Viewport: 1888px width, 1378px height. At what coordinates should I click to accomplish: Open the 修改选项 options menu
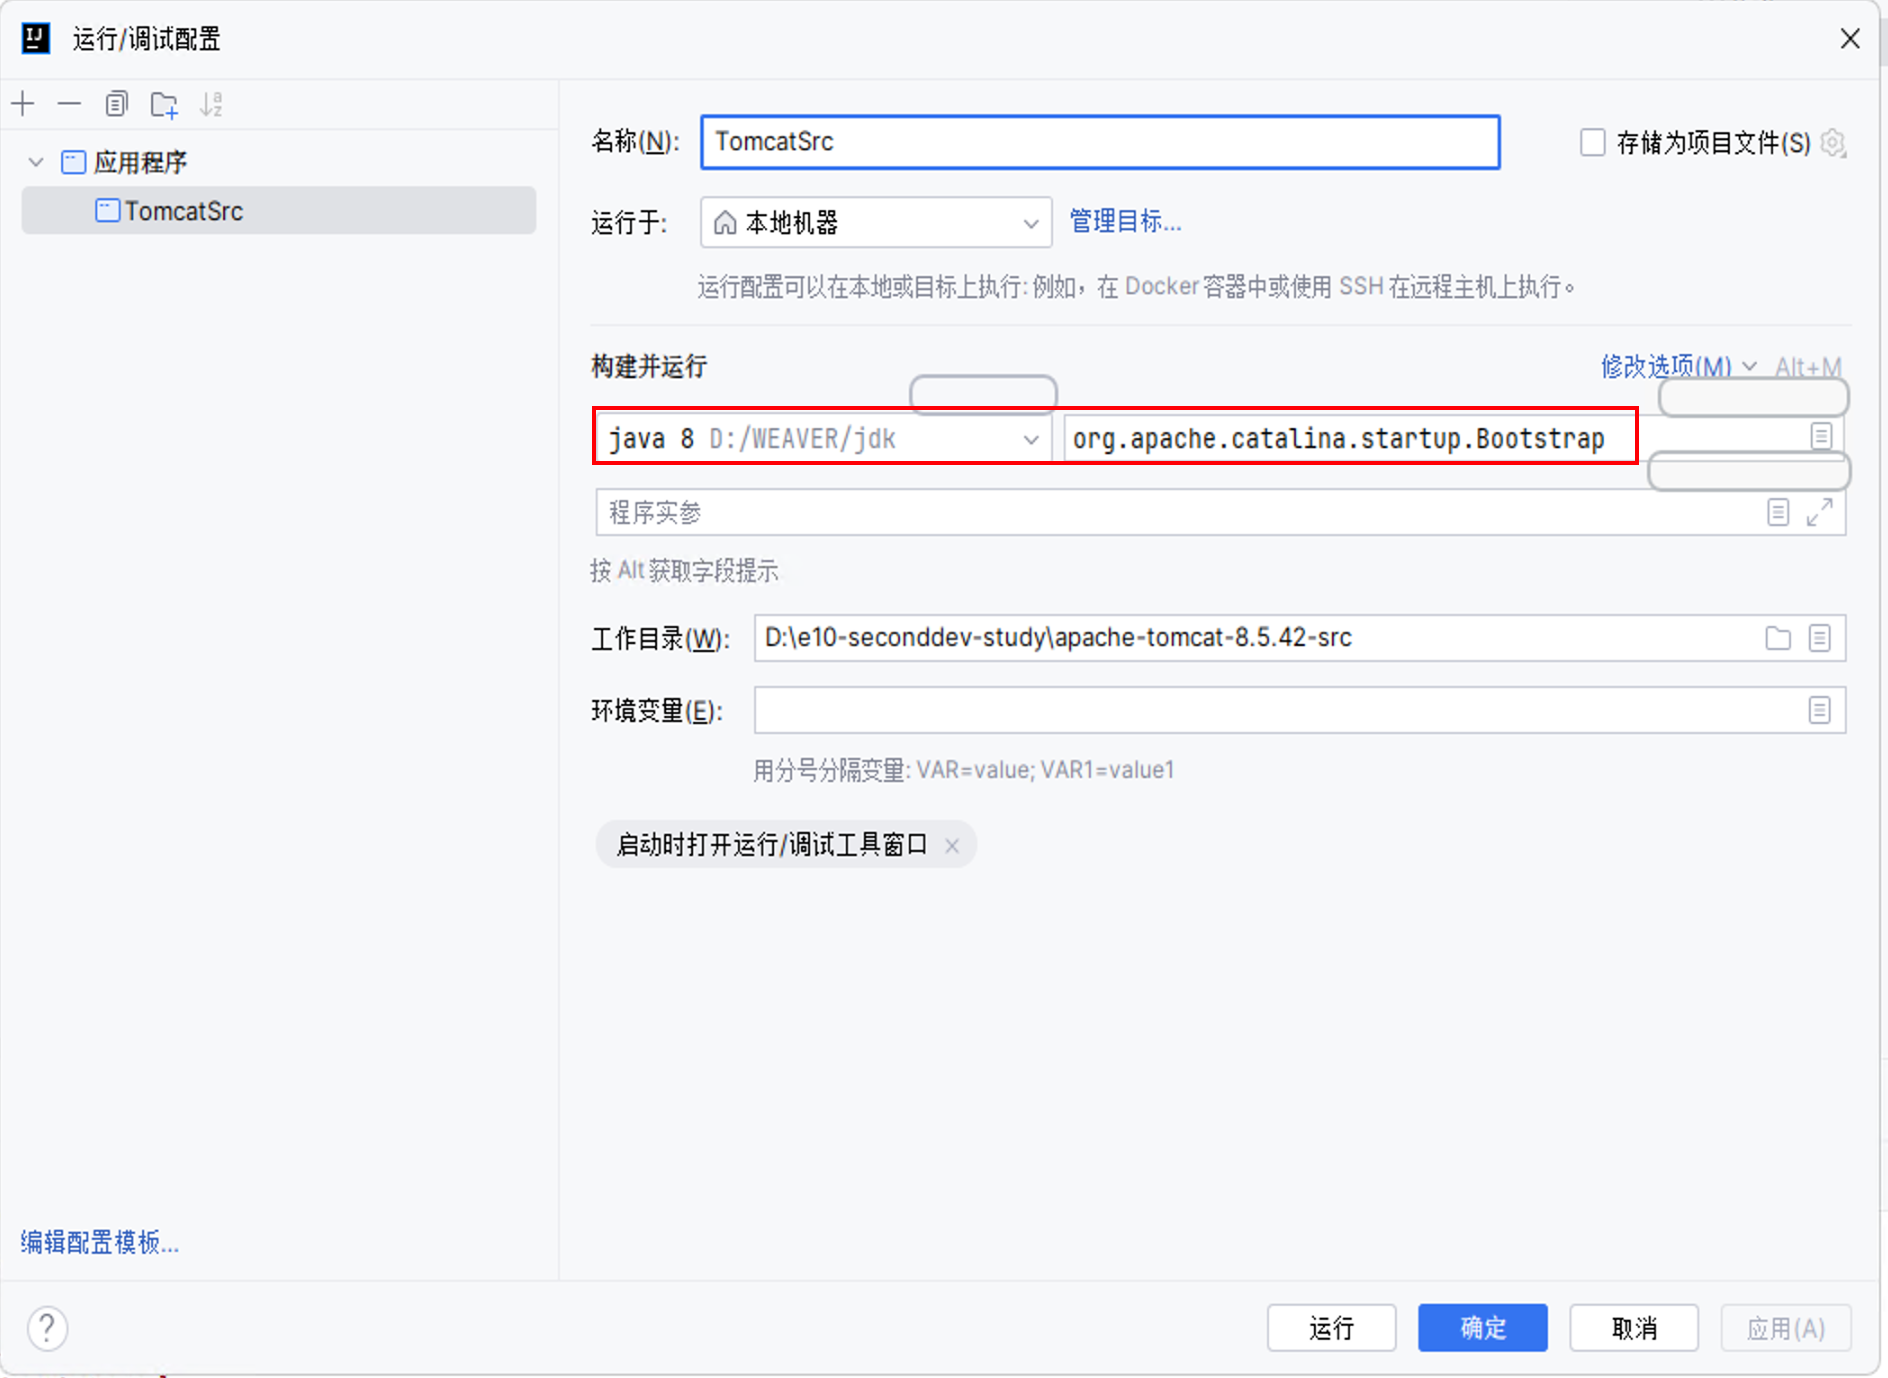[x=1677, y=366]
